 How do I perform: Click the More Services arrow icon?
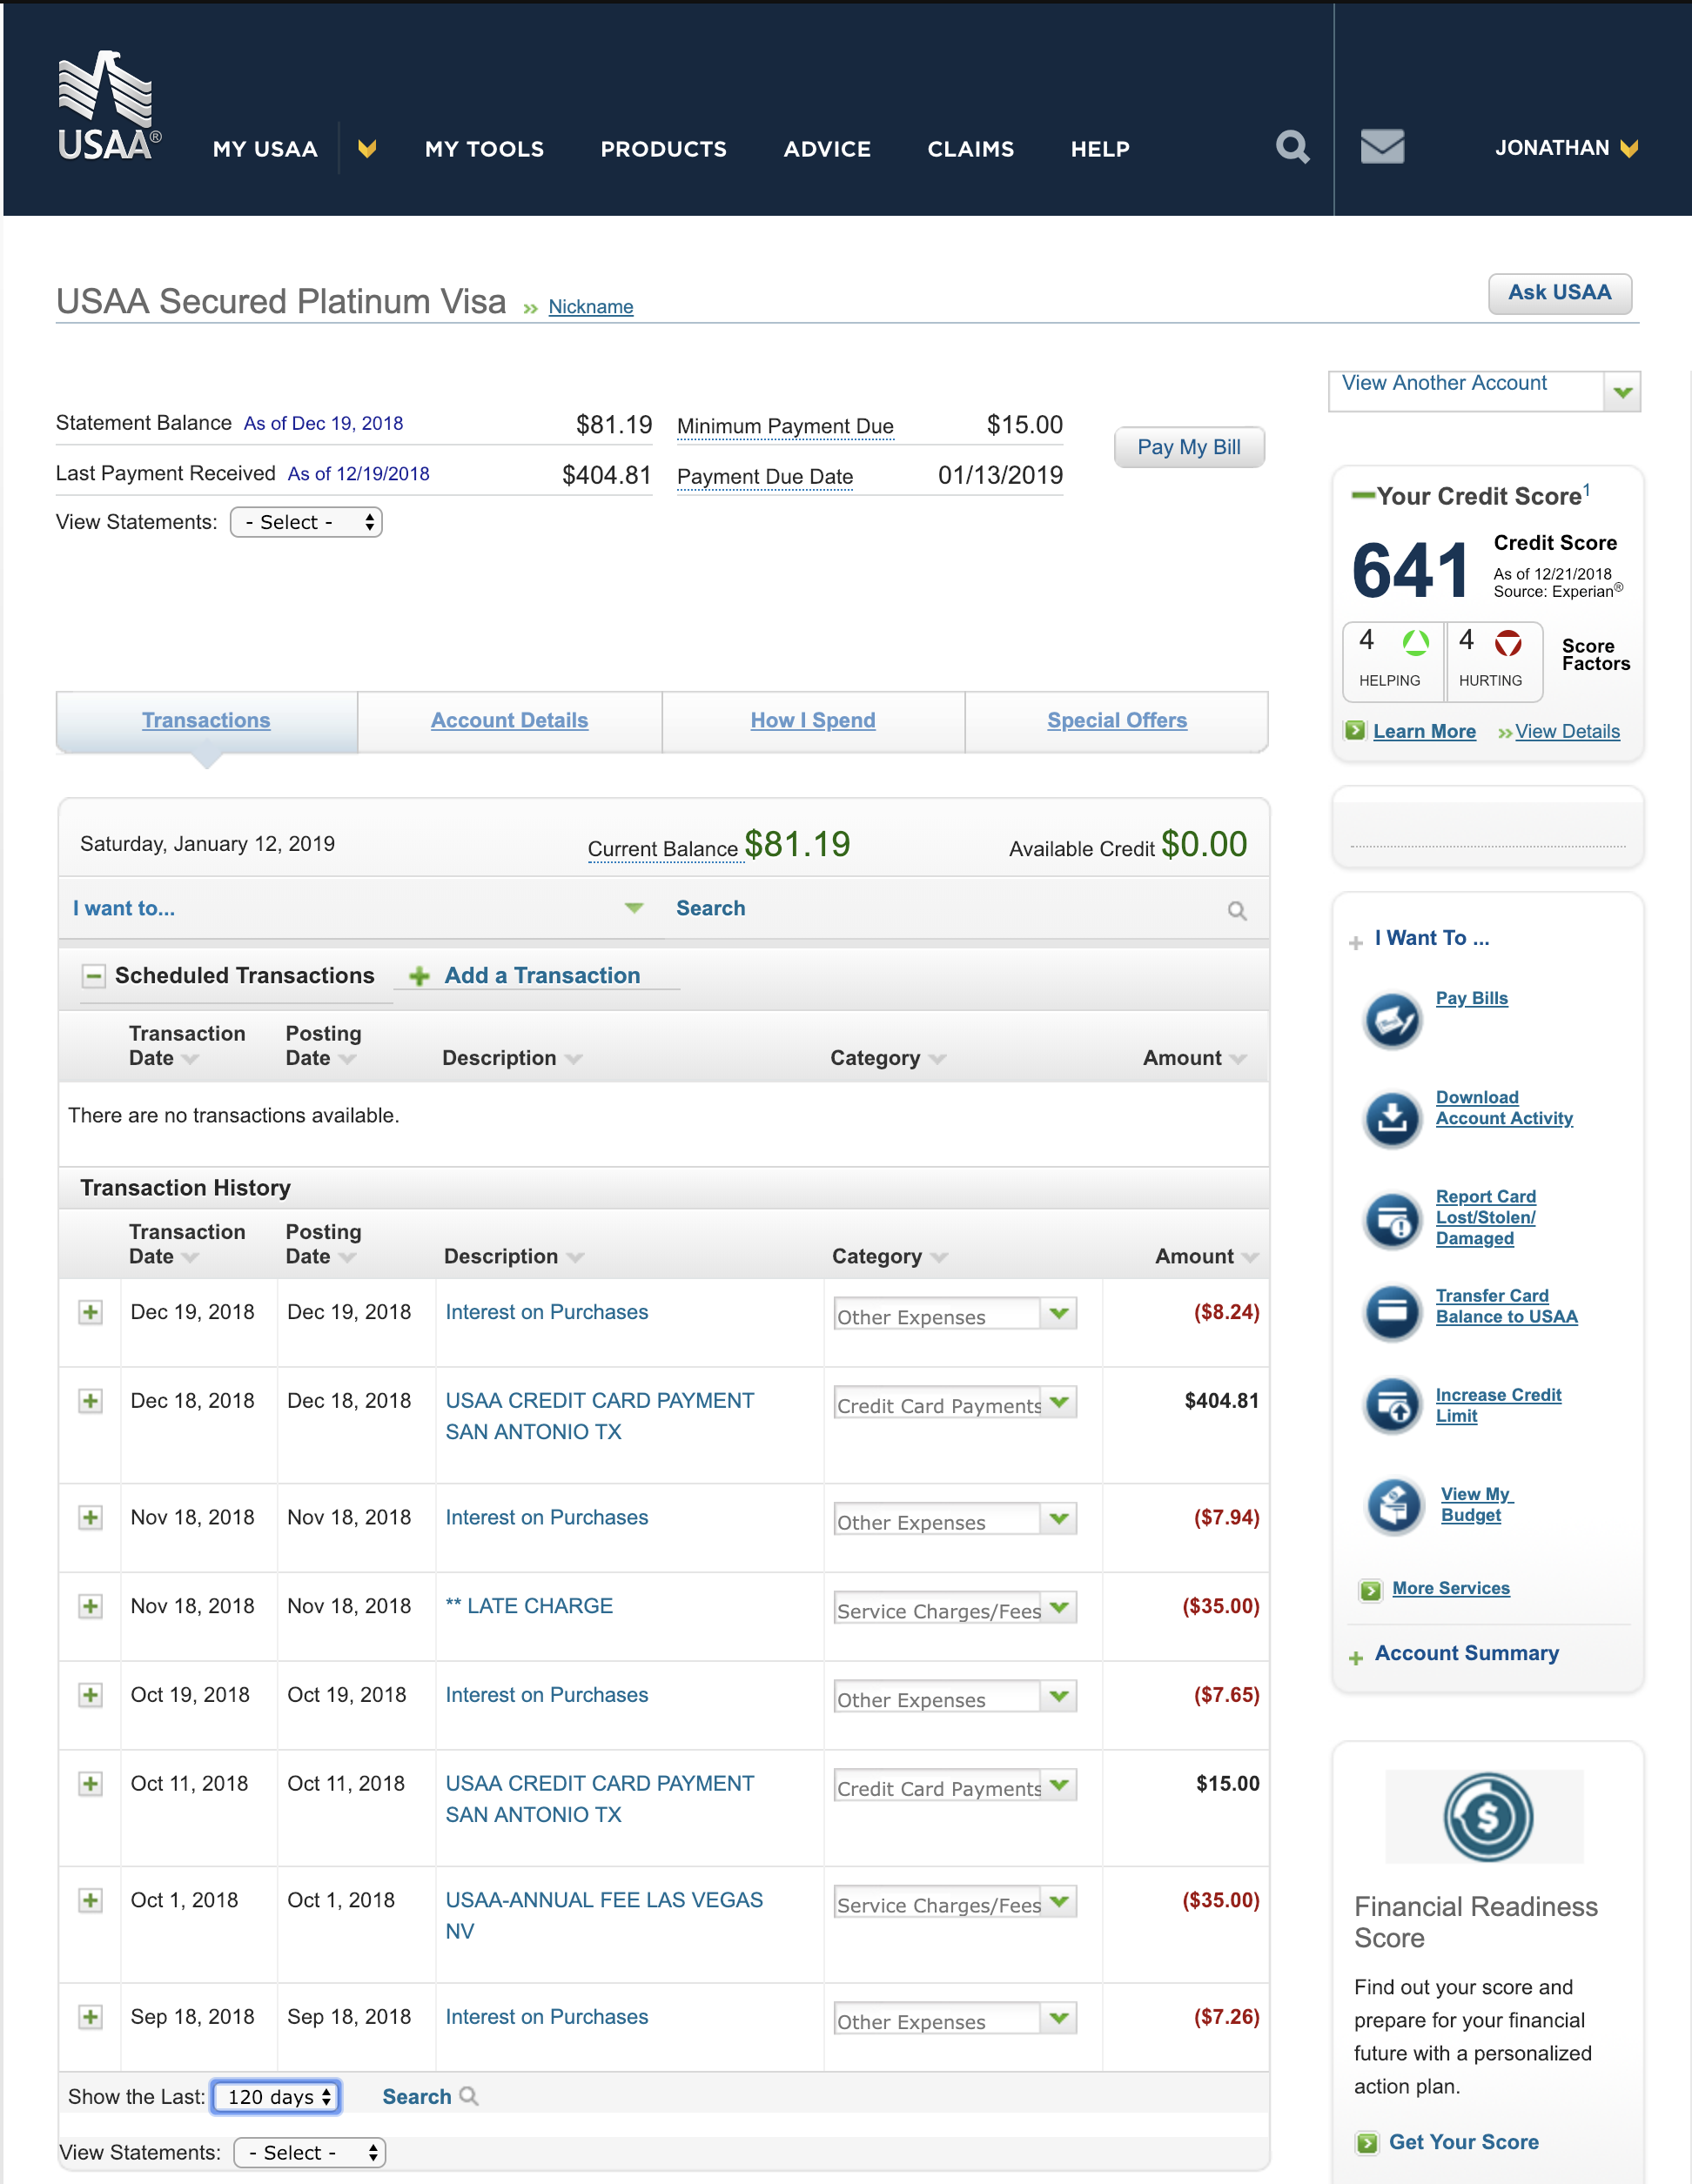click(1370, 1590)
